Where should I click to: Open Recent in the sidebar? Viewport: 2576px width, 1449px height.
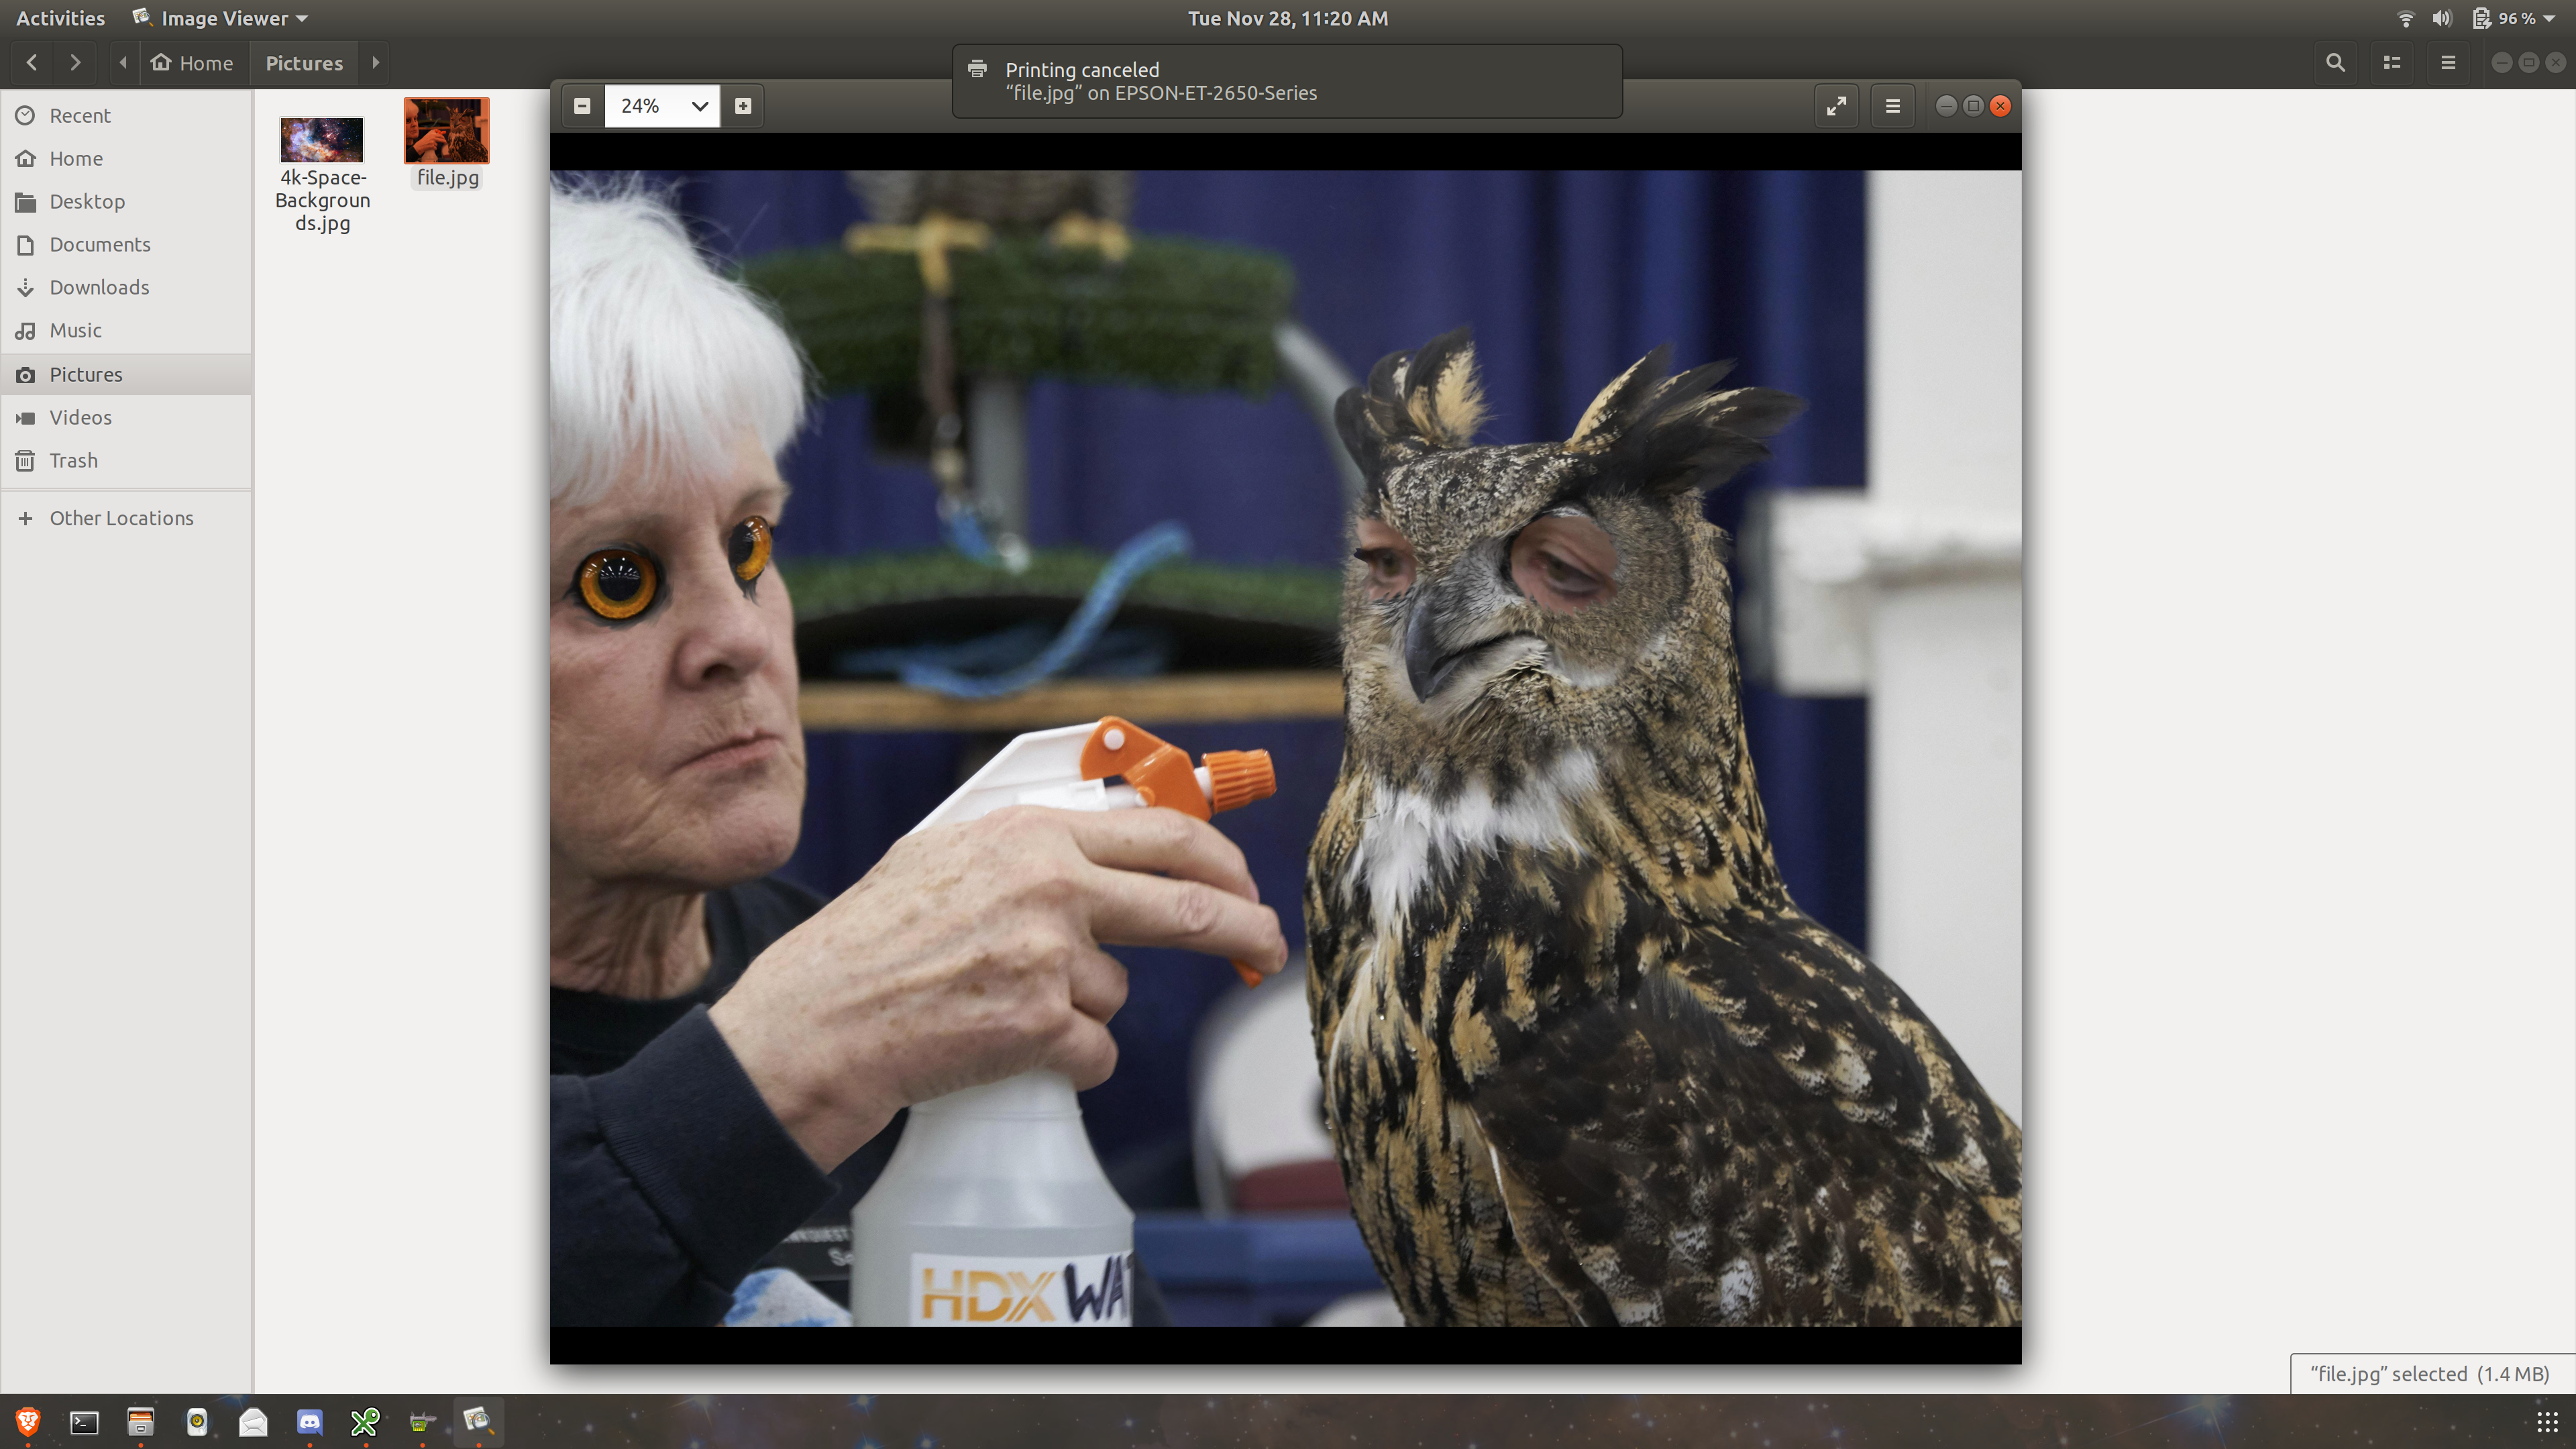[x=126, y=116]
